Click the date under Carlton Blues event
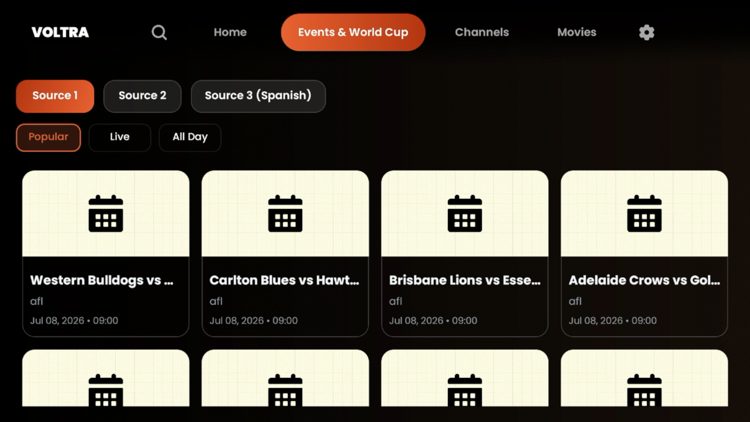Viewport: 750px width, 422px height. (x=254, y=321)
